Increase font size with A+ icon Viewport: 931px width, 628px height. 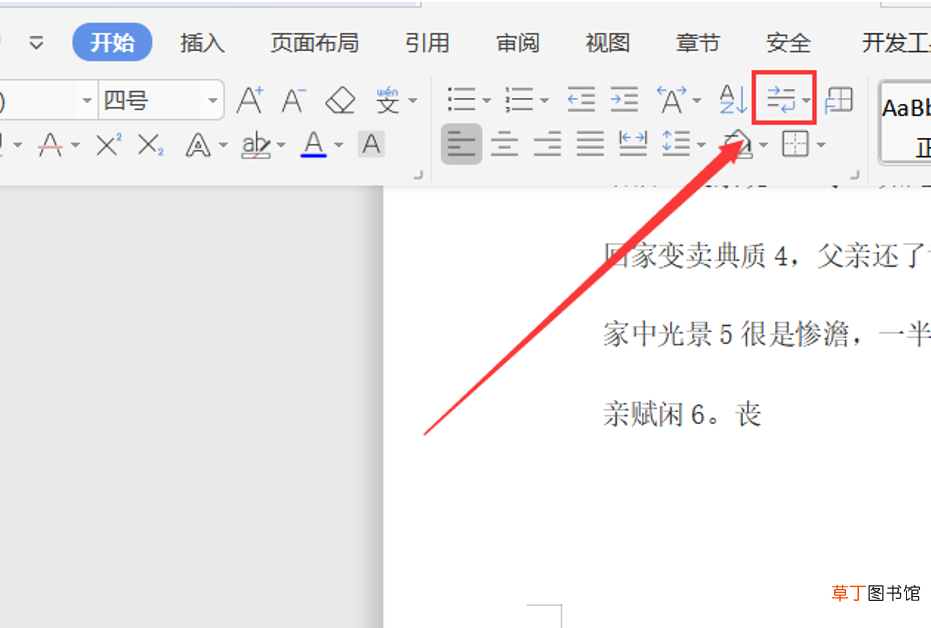pyautogui.click(x=250, y=100)
